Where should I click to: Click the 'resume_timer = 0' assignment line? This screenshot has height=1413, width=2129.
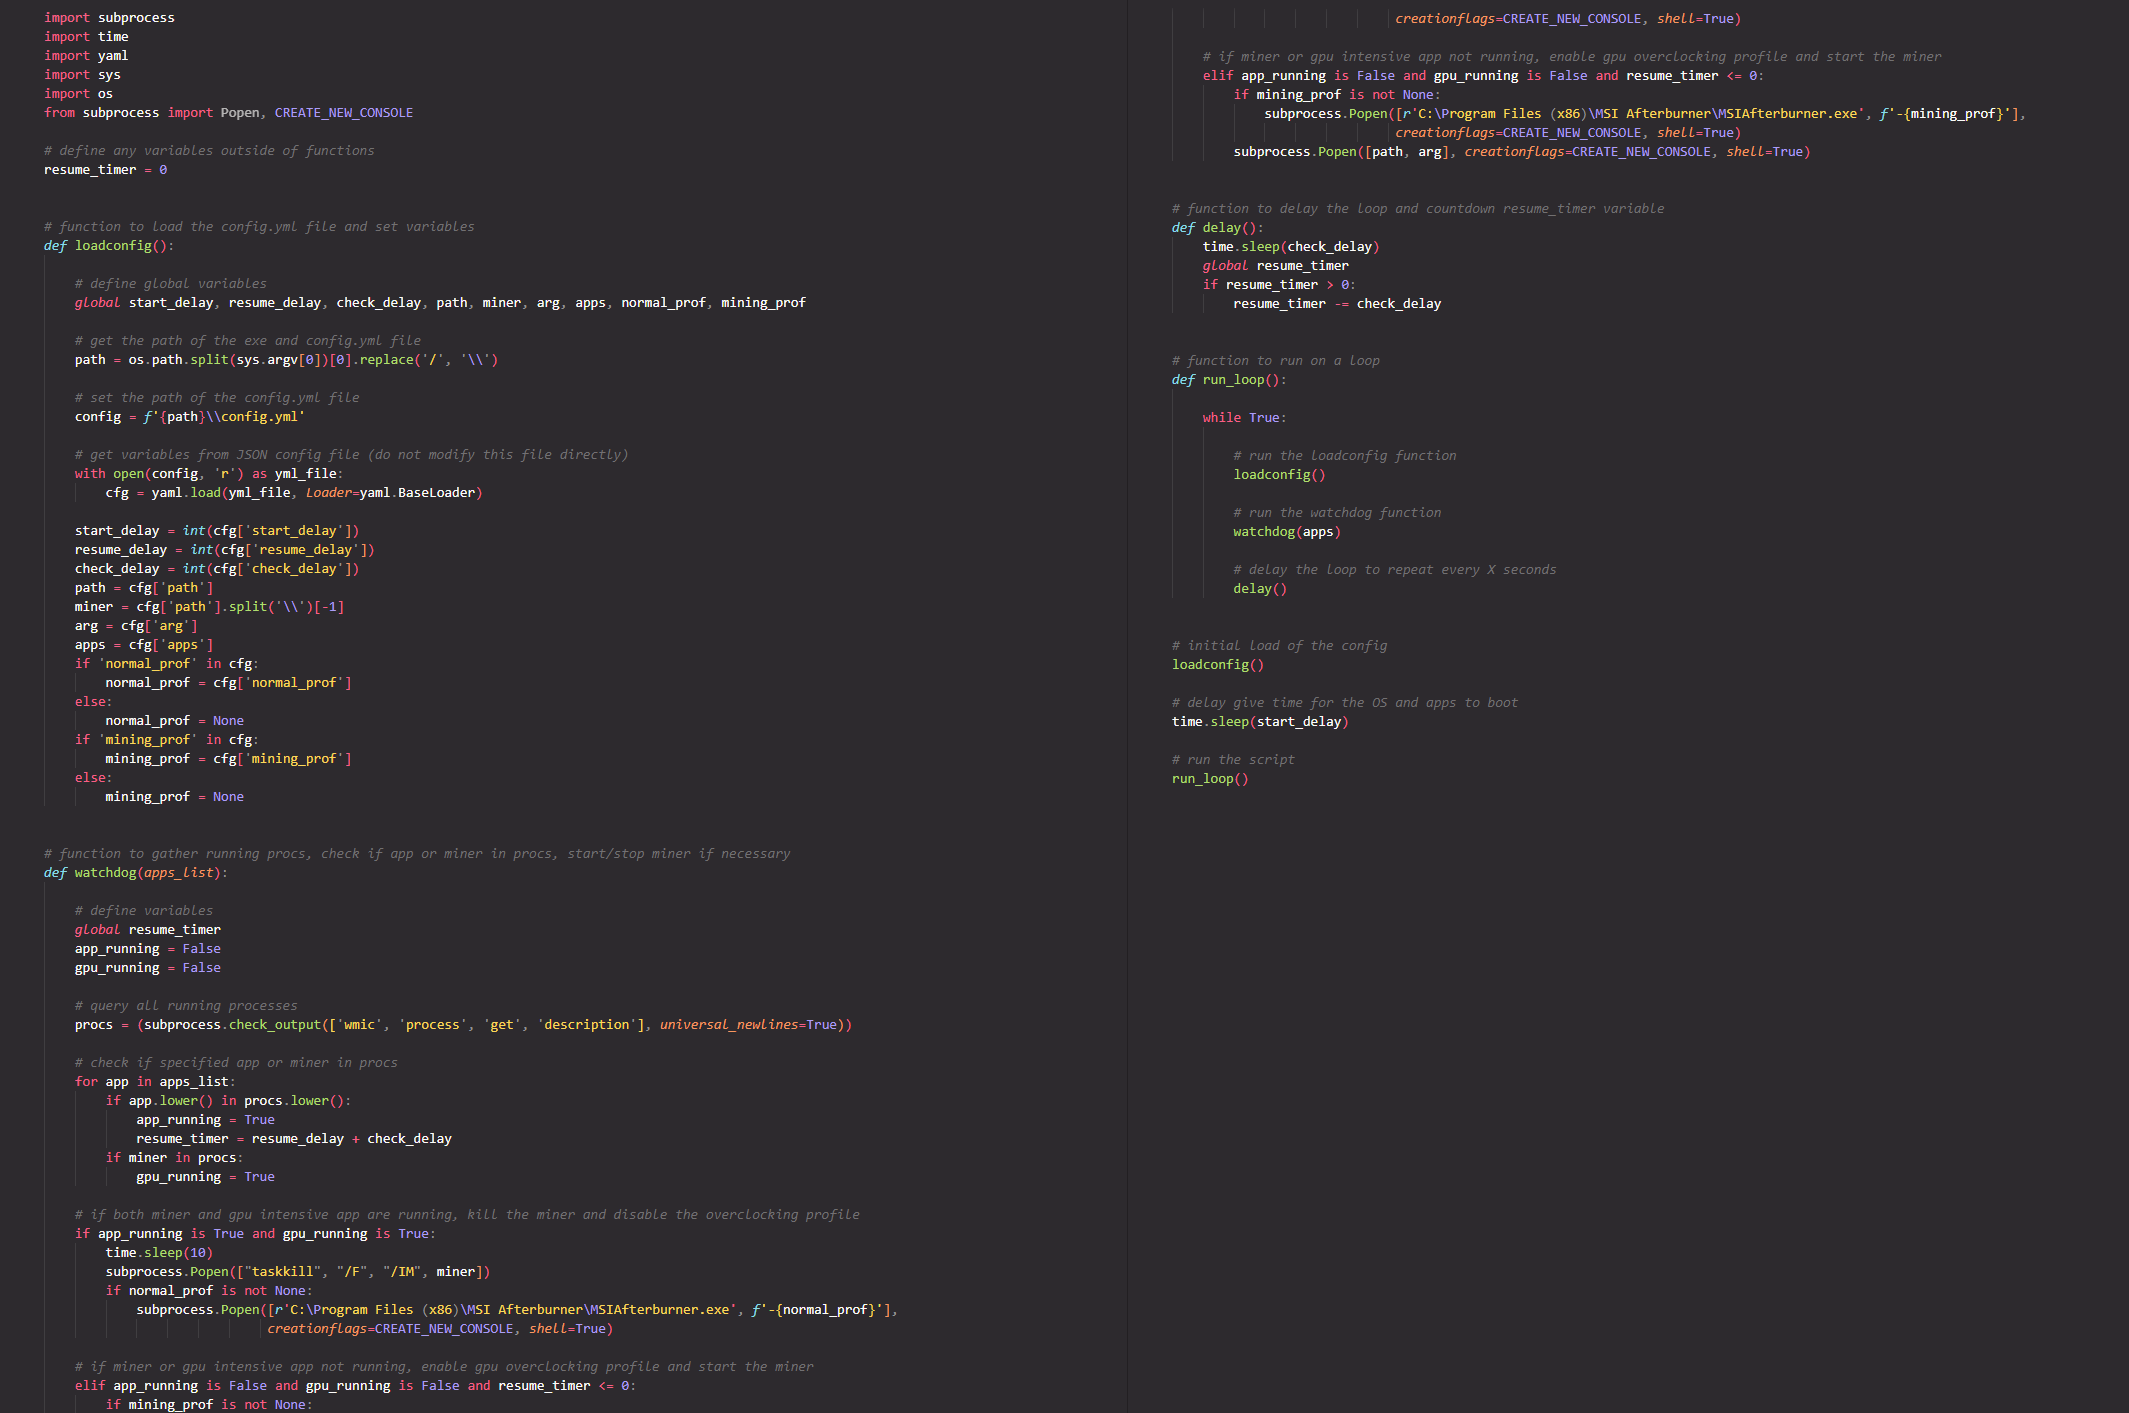(105, 170)
